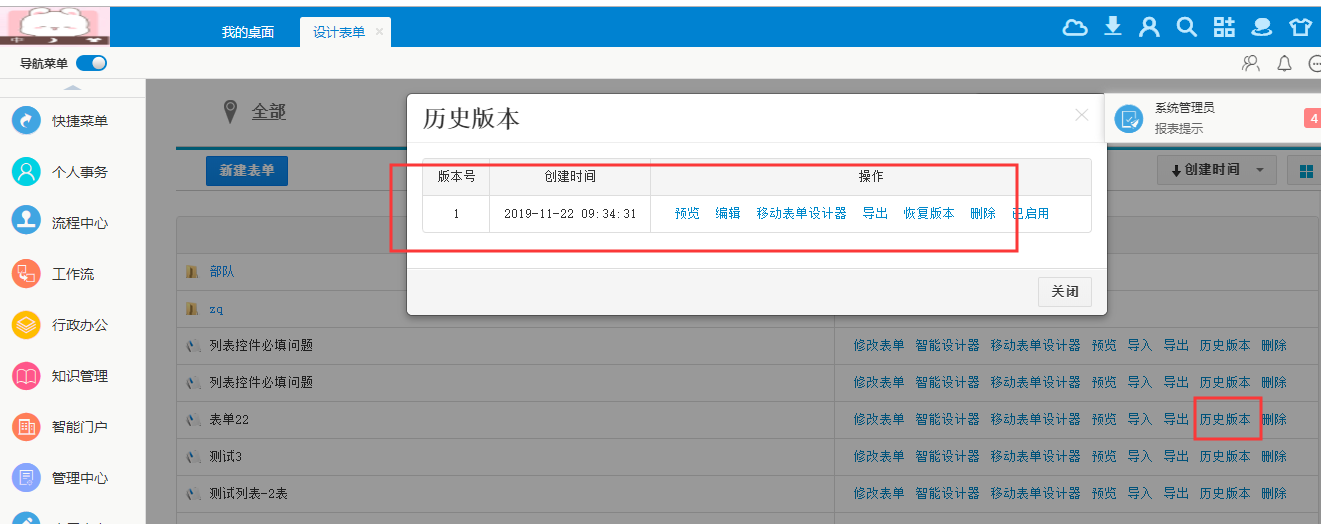Screen dimensions: 1321x524
Task: Click the chat bubble icon in header
Action: 1262,27
